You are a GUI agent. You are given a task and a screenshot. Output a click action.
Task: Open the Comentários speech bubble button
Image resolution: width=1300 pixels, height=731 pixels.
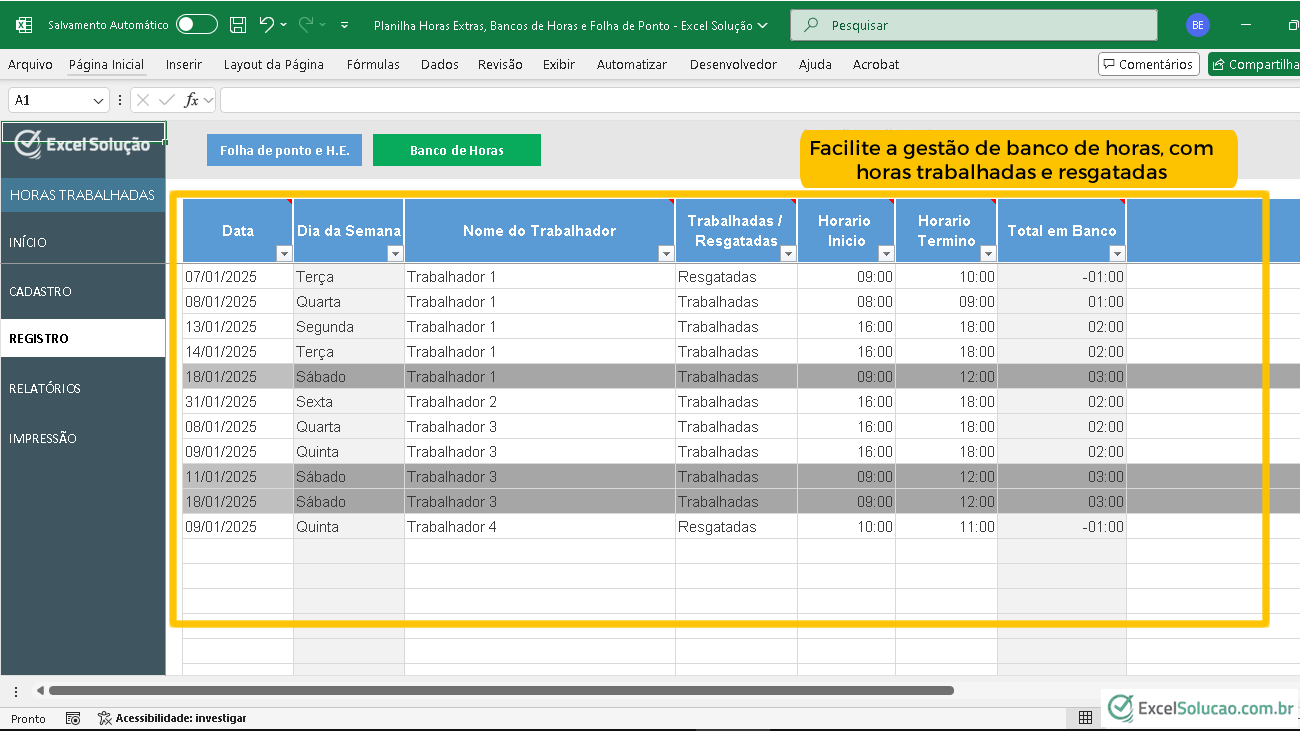point(1148,64)
